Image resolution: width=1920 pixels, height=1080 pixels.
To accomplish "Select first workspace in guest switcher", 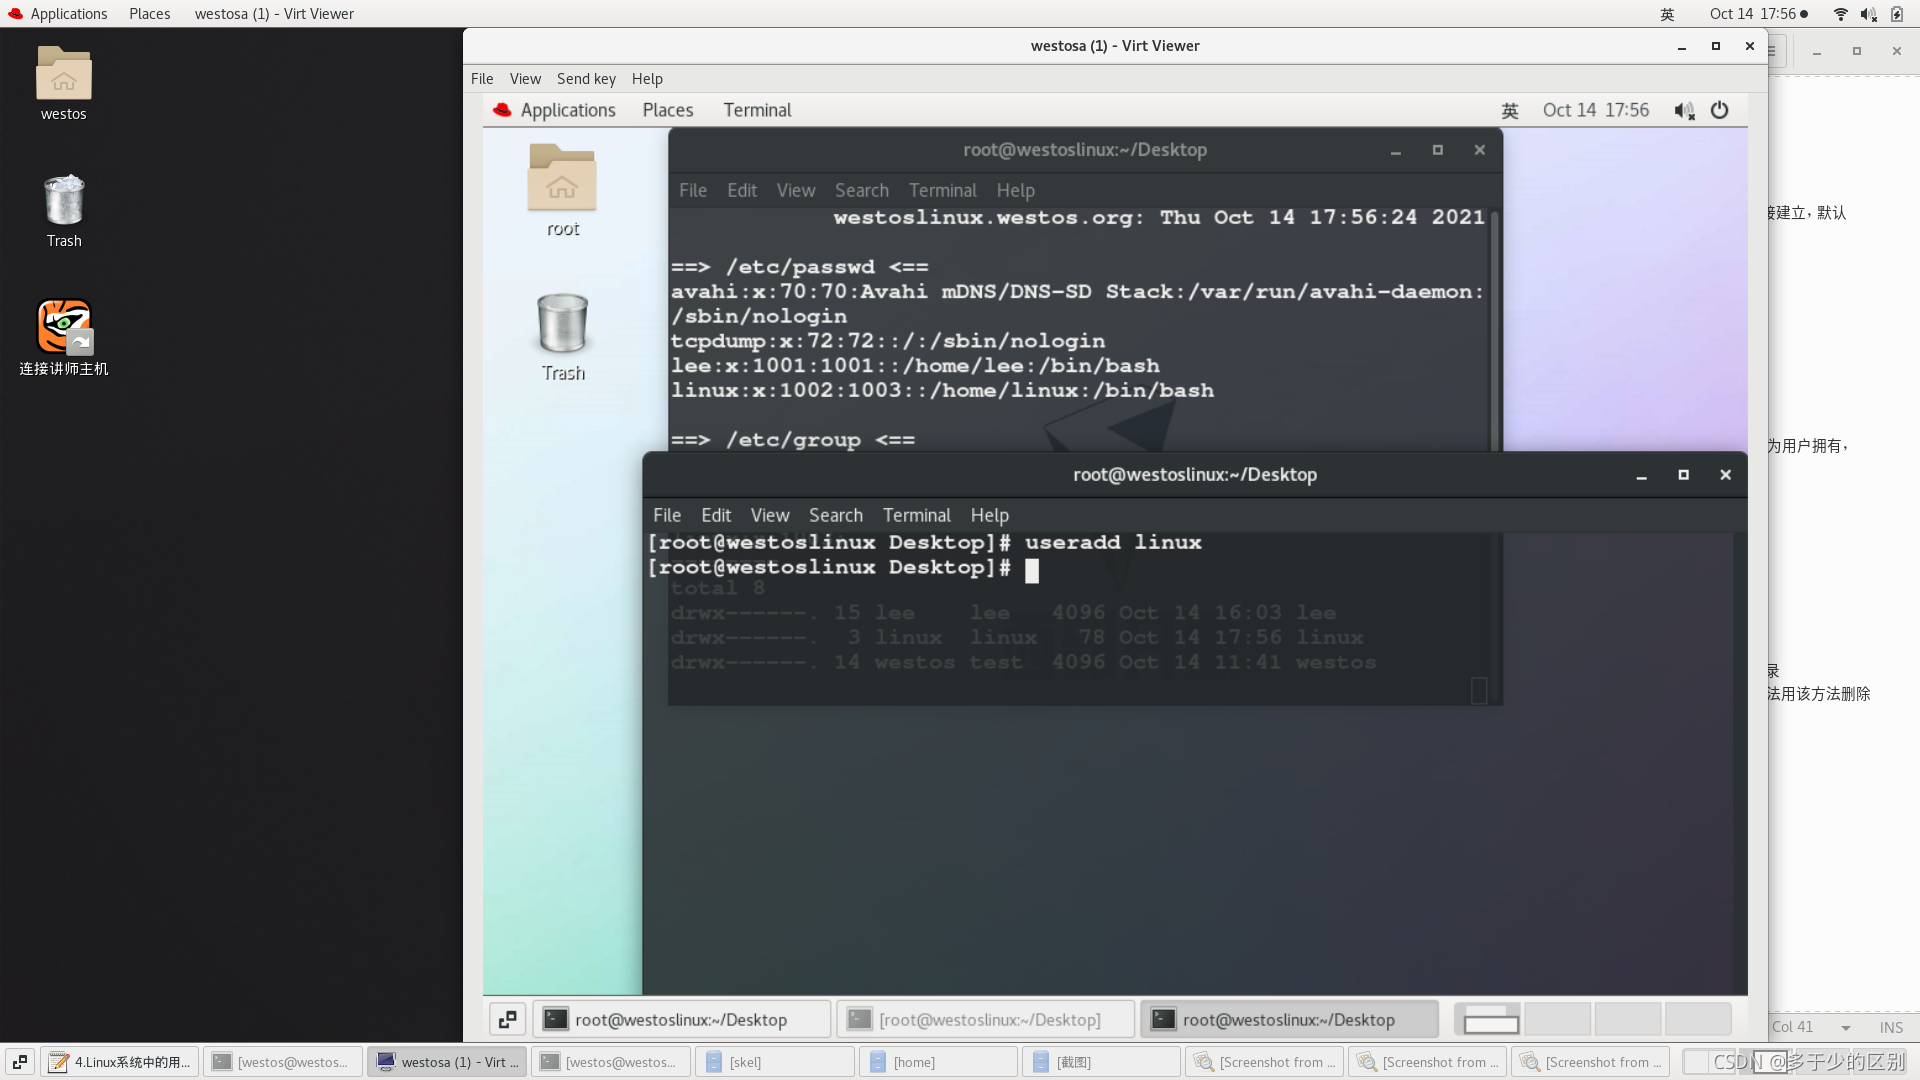I will (1487, 1019).
